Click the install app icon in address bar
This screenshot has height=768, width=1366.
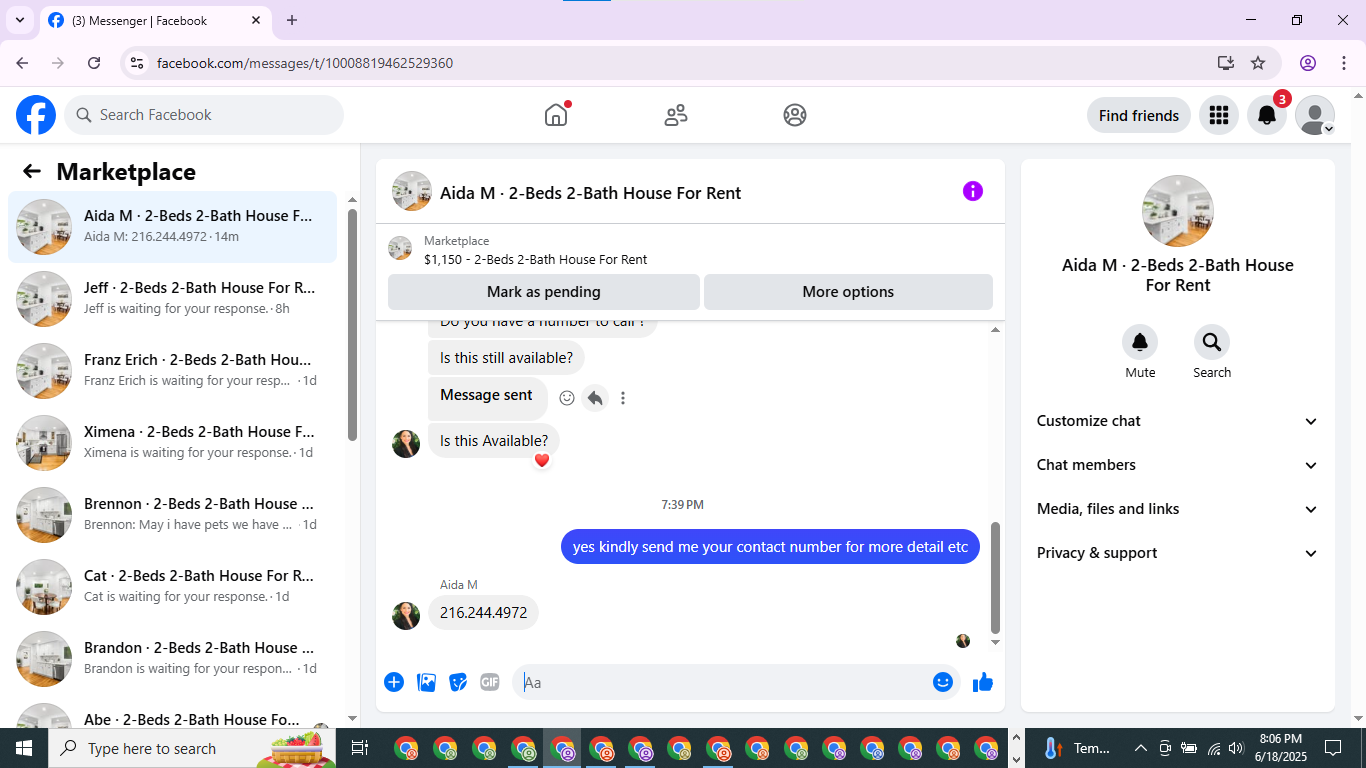(x=1226, y=63)
